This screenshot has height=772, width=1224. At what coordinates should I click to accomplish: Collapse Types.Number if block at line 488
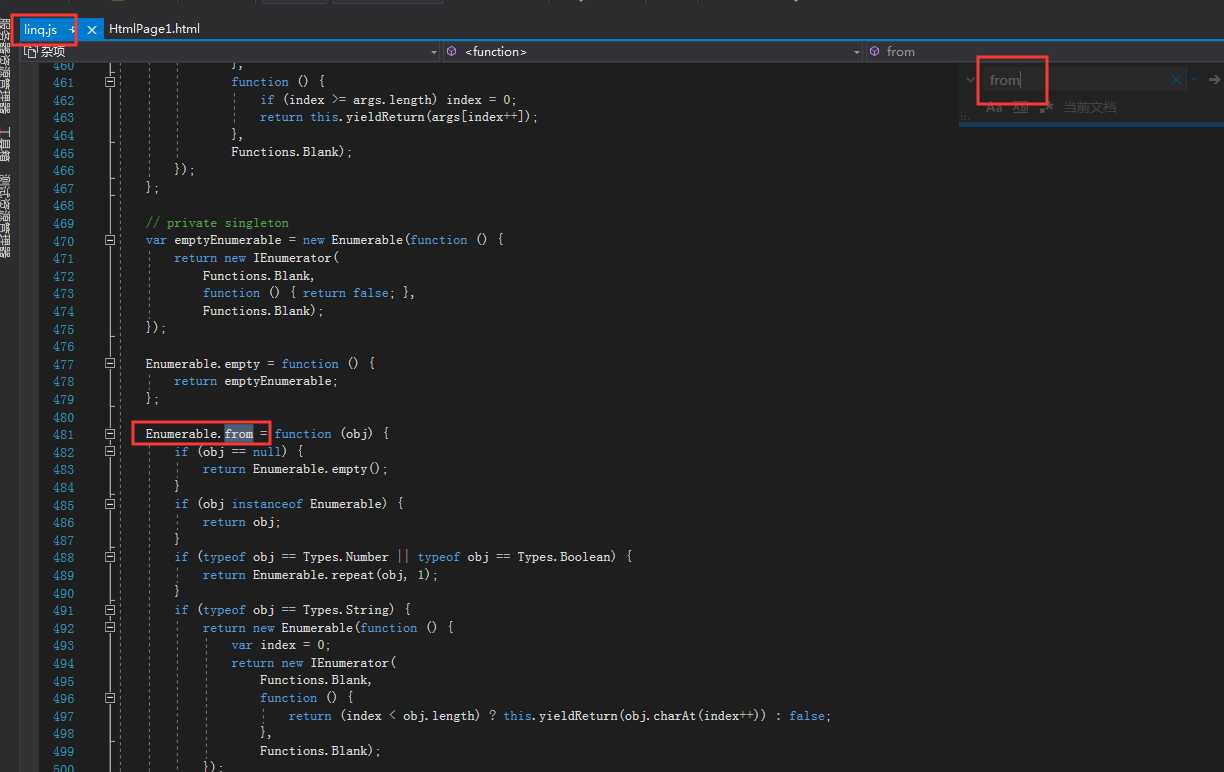pyautogui.click(x=110, y=557)
